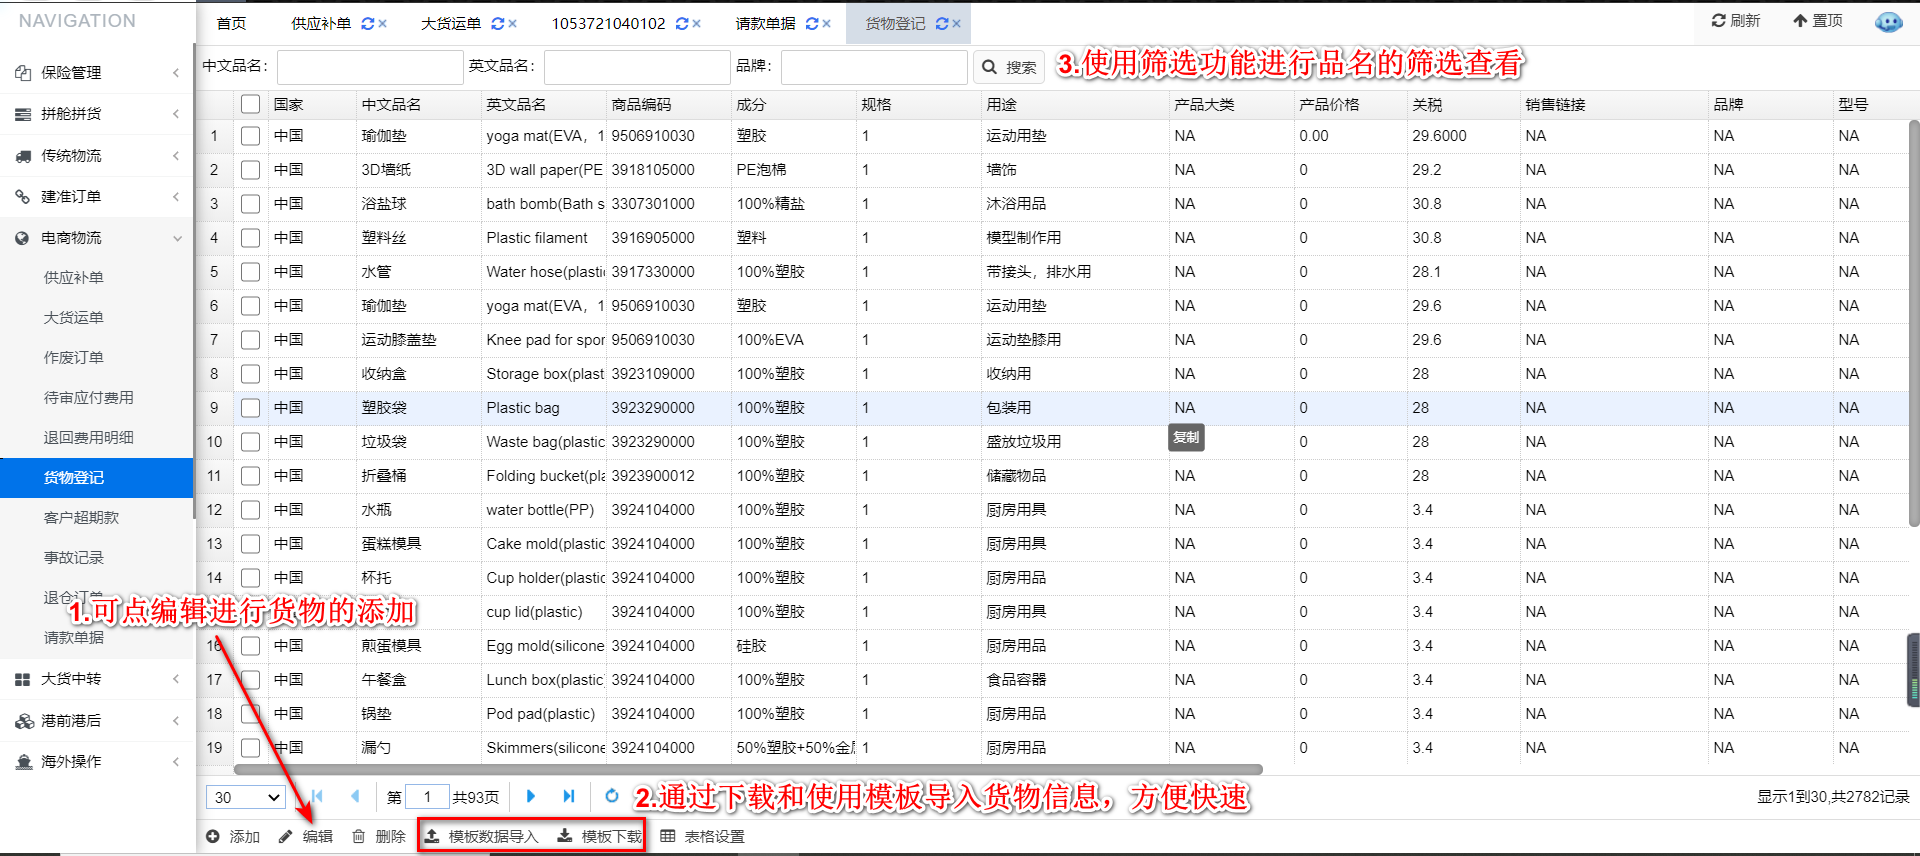
Task: Expand the 港前港后 menu
Action: click(97, 720)
